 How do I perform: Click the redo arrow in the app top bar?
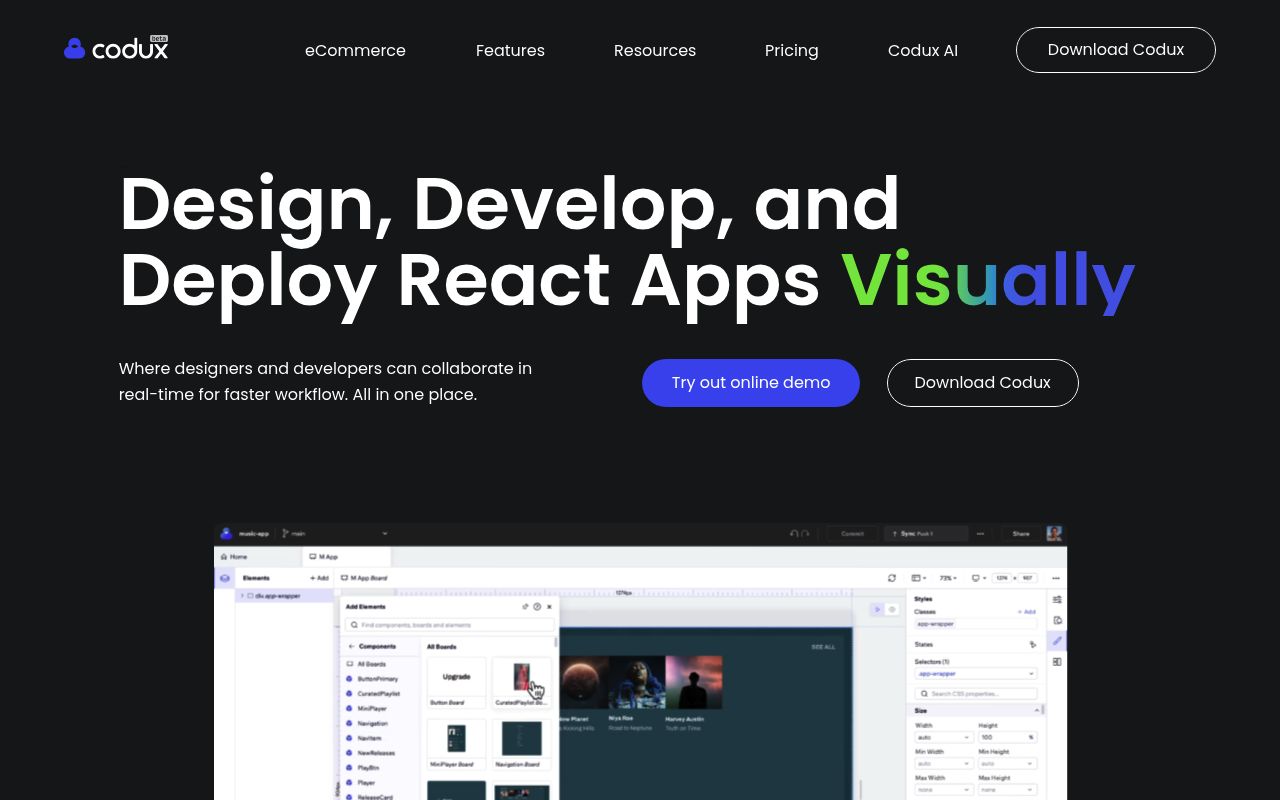[x=805, y=534]
